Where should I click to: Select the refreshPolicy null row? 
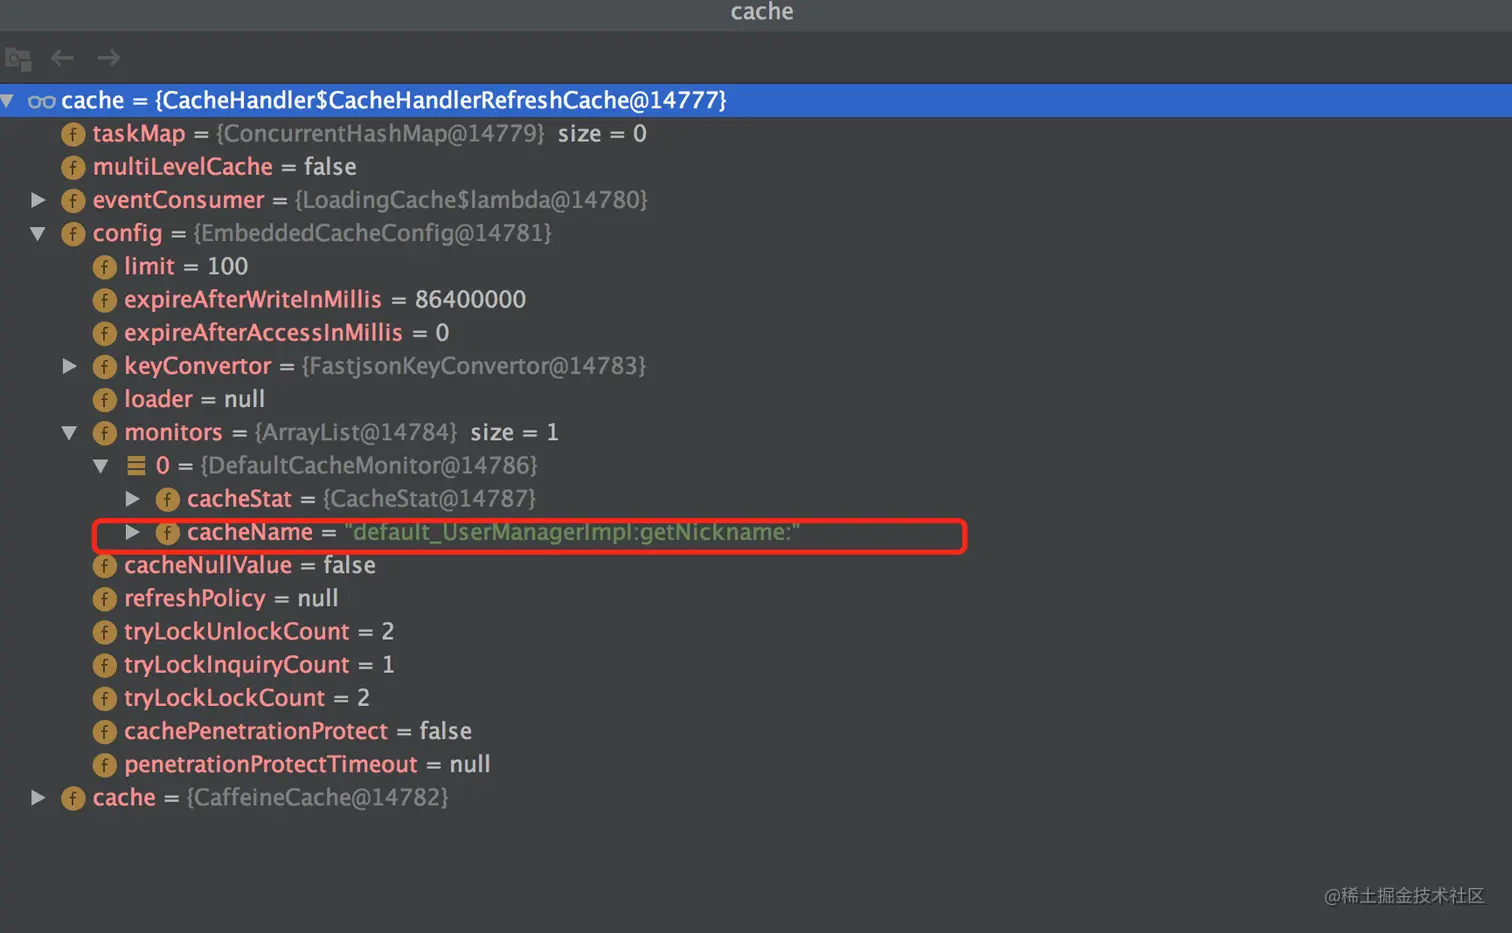coord(230,599)
